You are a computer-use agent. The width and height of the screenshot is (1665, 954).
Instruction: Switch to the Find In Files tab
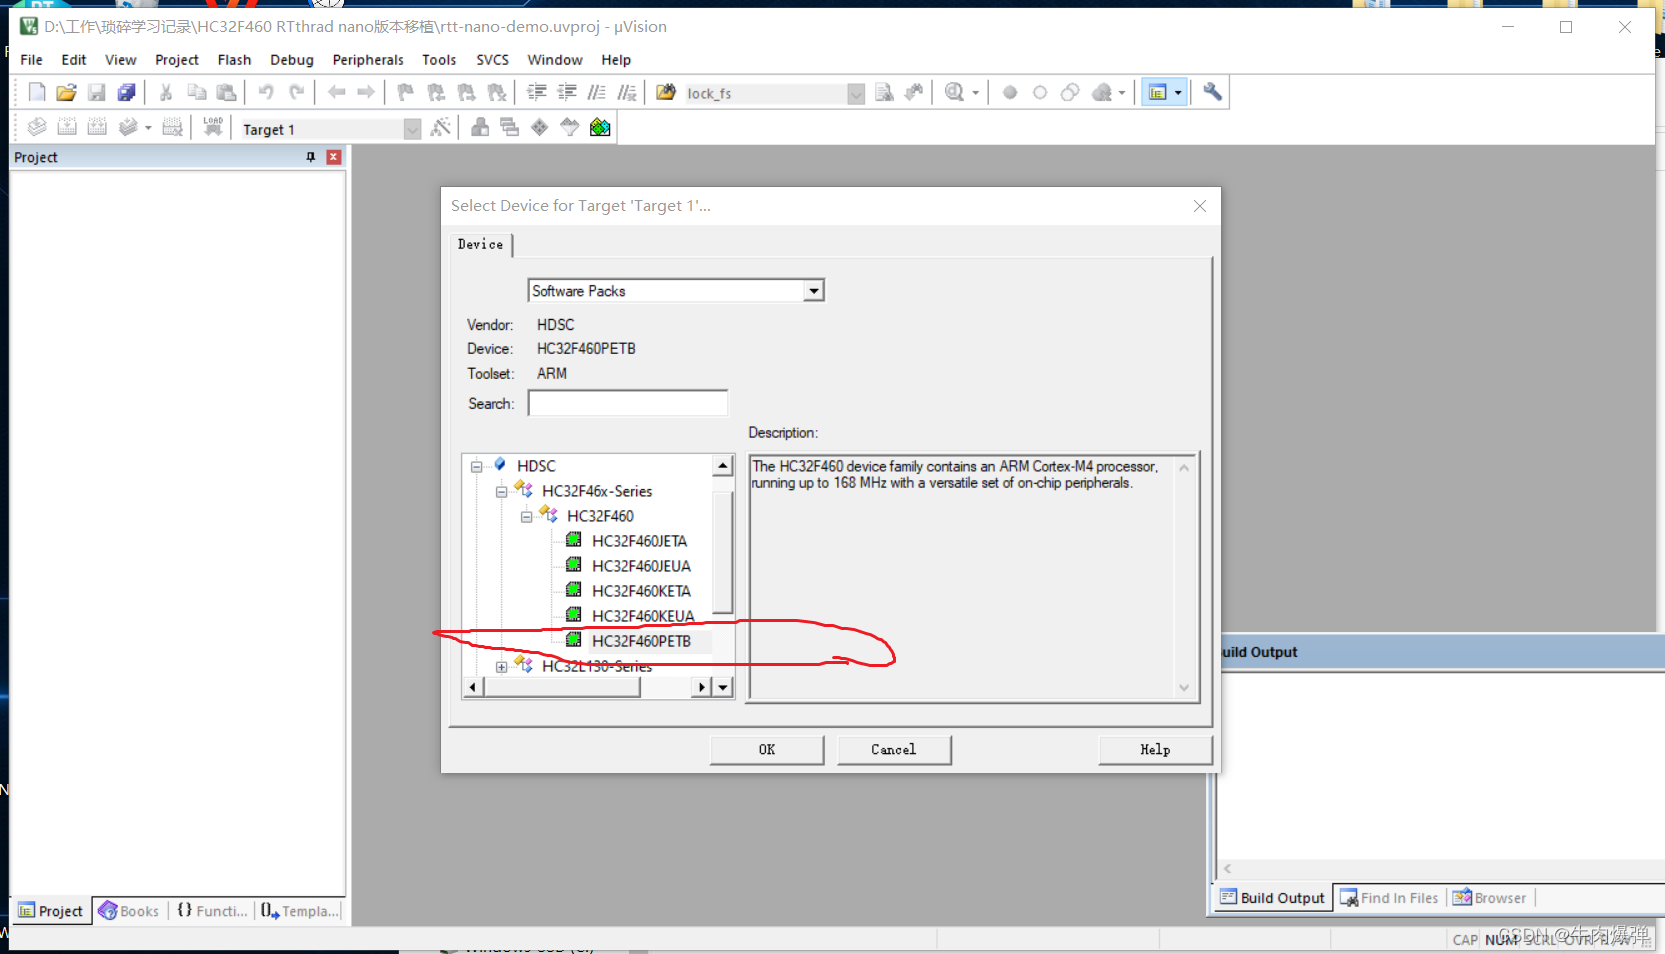[x=1389, y=898]
